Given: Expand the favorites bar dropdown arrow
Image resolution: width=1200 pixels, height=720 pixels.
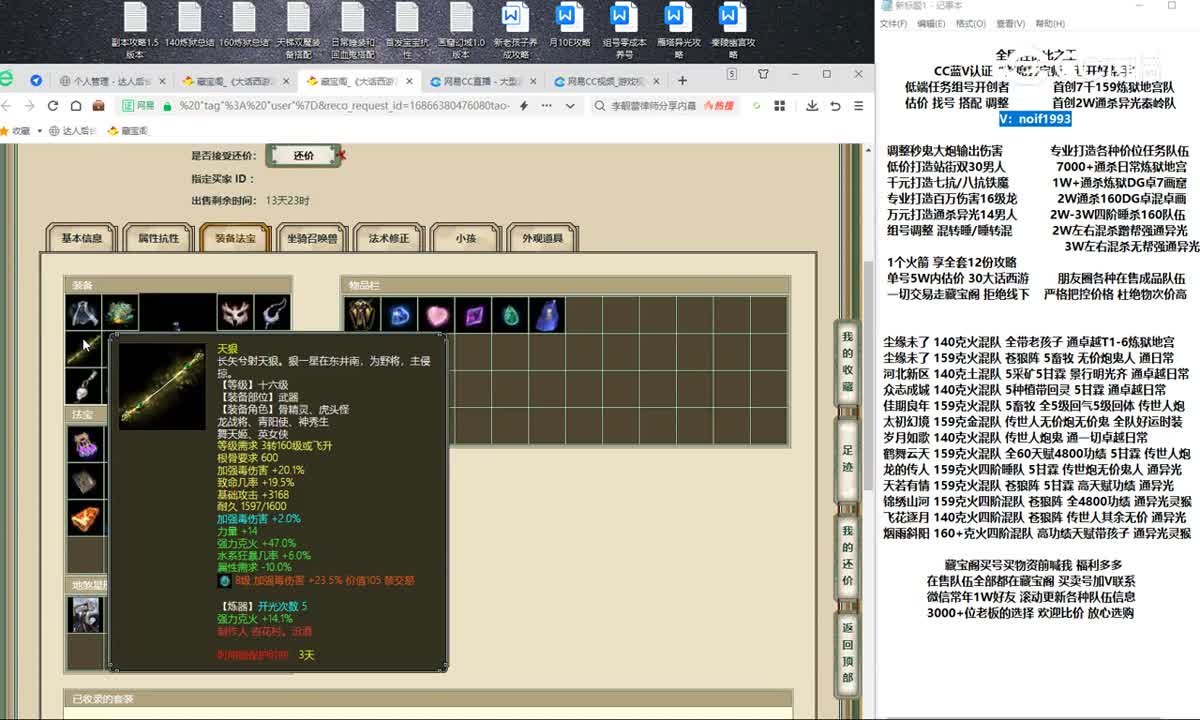Looking at the screenshot, I should (41, 130).
